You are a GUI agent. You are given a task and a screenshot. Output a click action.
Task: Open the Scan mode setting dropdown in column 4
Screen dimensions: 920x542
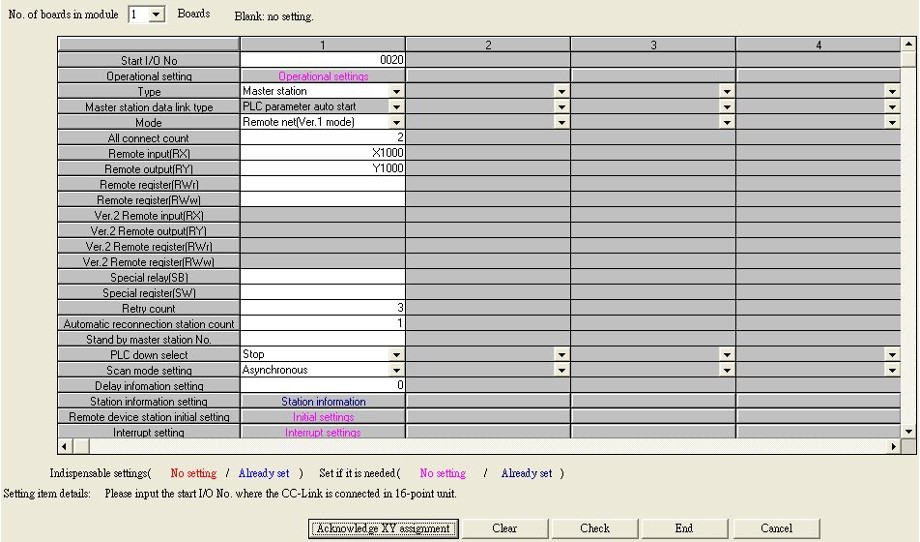892,370
